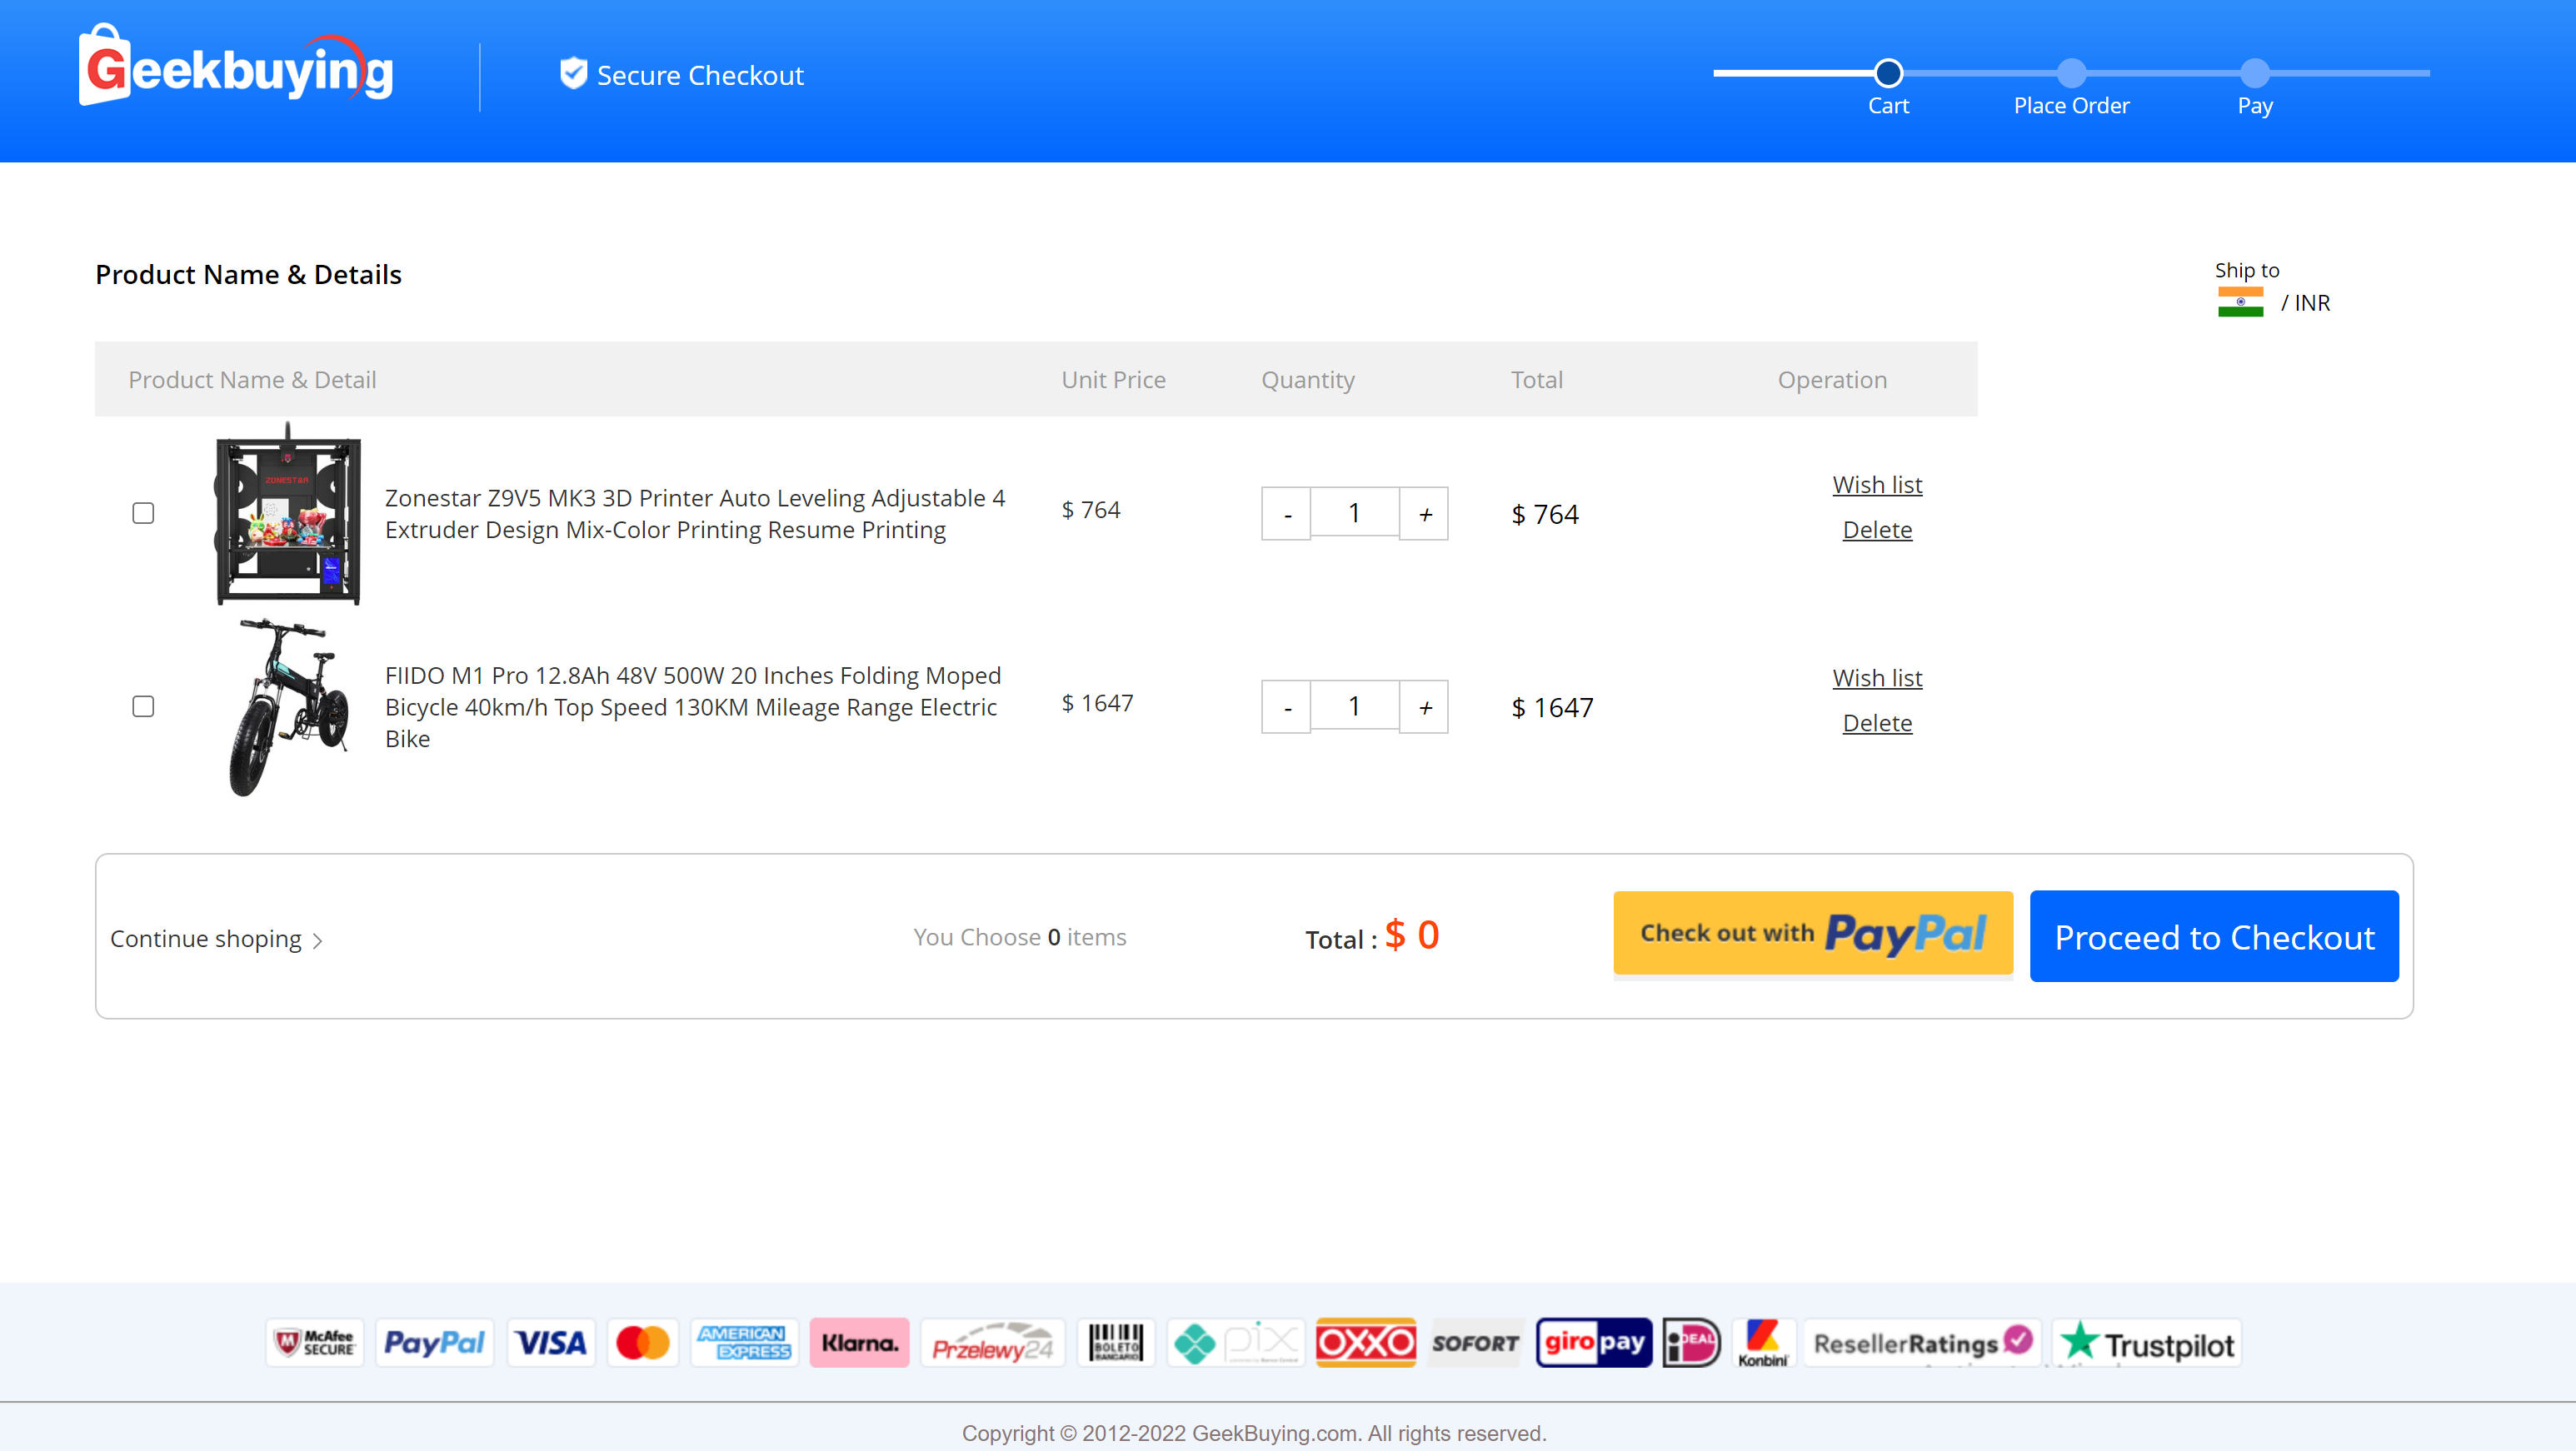Click FIIDO M1 Pro quantity field
This screenshot has width=2576, height=1451.
point(1355,705)
